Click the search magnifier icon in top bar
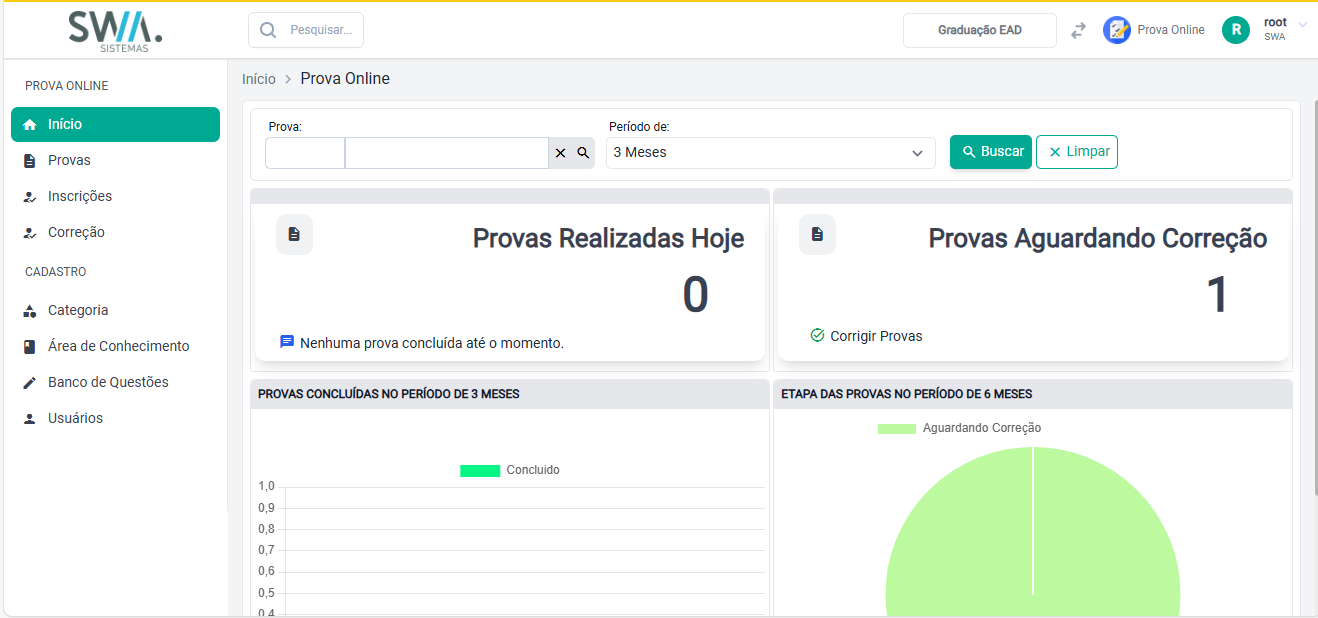This screenshot has height=618, width=1318. click(x=268, y=30)
